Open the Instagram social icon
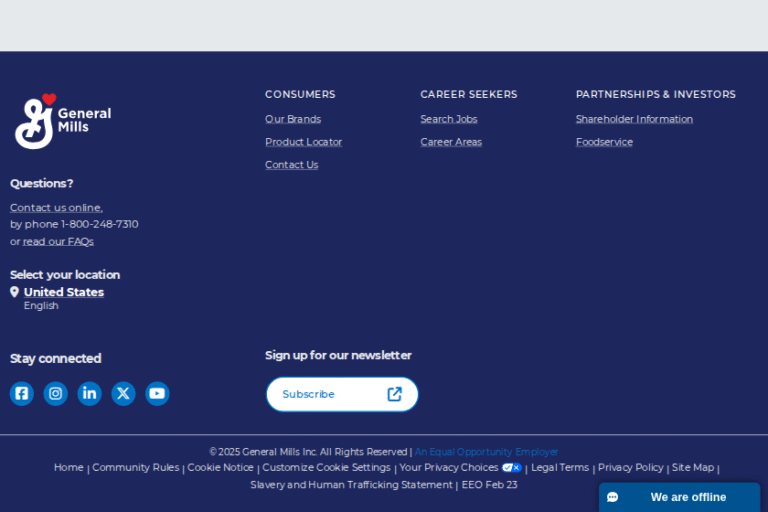The height and width of the screenshot is (512, 768). pos(56,394)
